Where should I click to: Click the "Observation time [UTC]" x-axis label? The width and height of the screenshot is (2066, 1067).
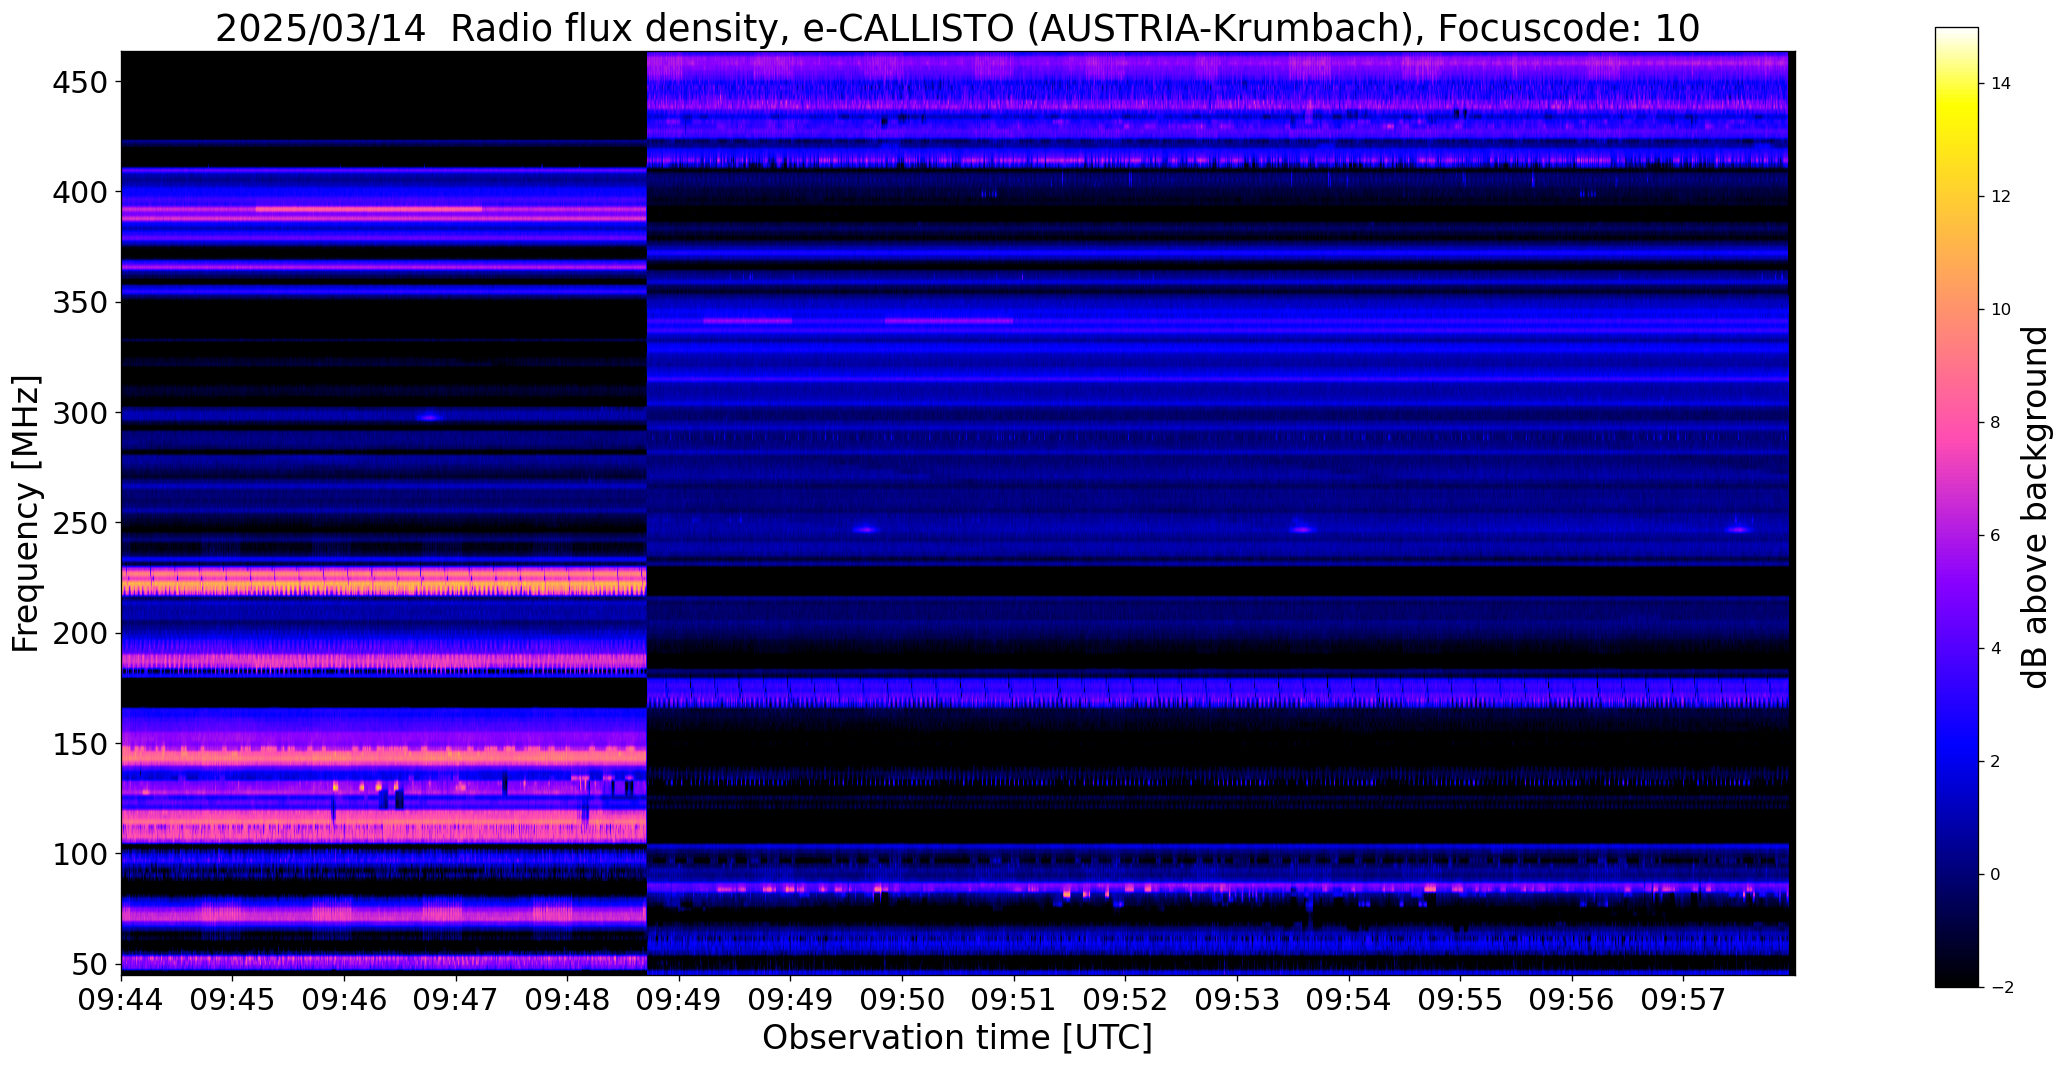coord(957,1038)
